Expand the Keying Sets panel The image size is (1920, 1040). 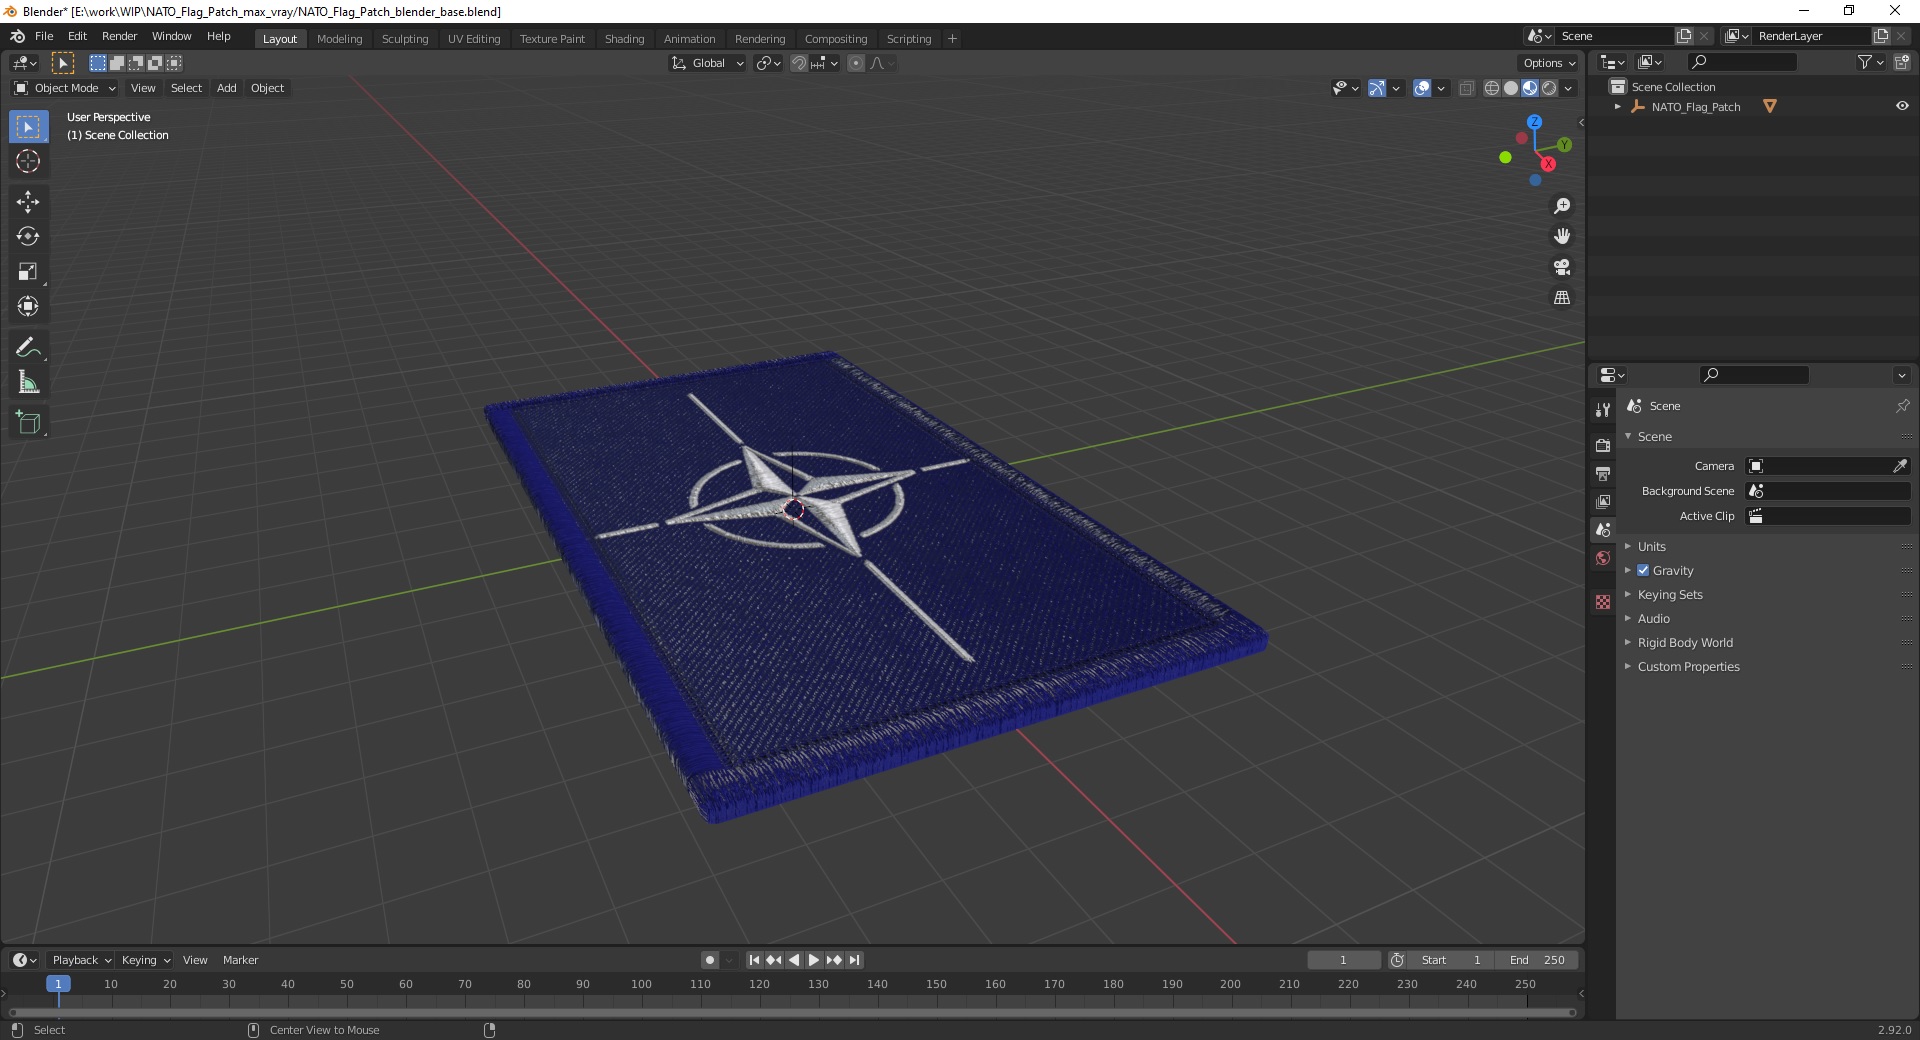(1669, 594)
